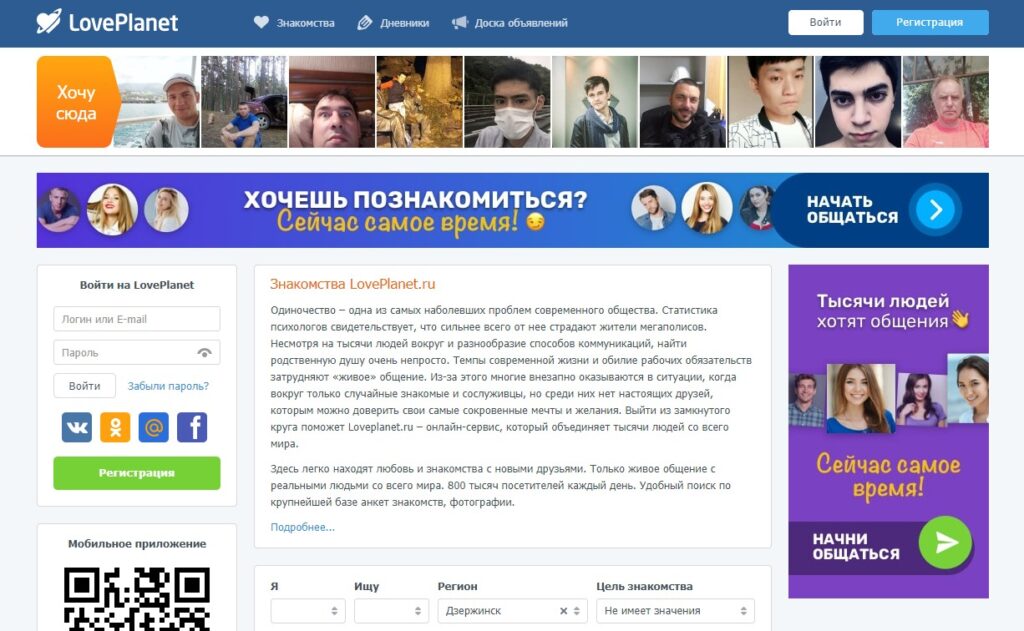Sign in with the Mail.ru @ icon
This screenshot has height=631, width=1024.
[153, 427]
